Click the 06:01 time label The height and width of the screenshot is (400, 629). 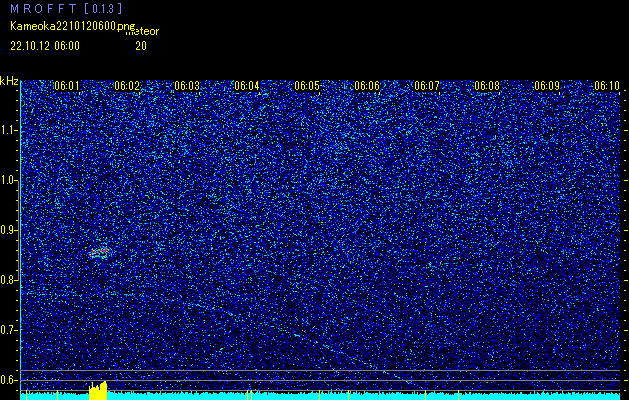tap(67, 85)
